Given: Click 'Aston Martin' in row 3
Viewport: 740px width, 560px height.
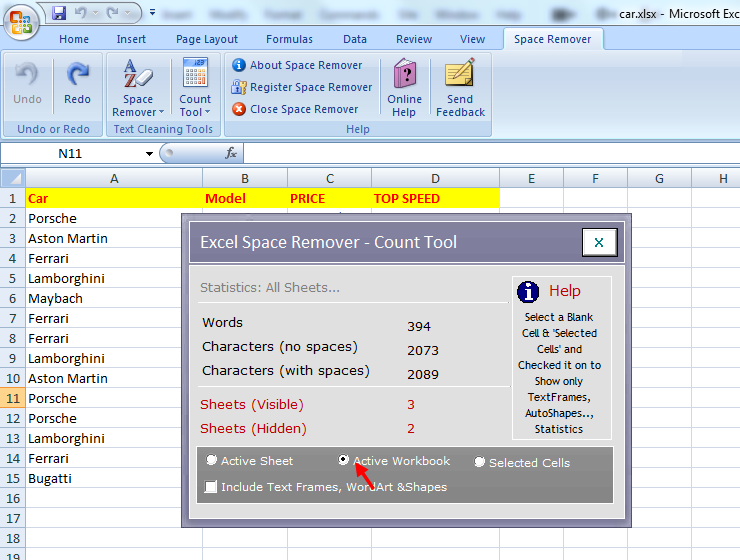Looking at the screenshot, I should pos(104,239).
